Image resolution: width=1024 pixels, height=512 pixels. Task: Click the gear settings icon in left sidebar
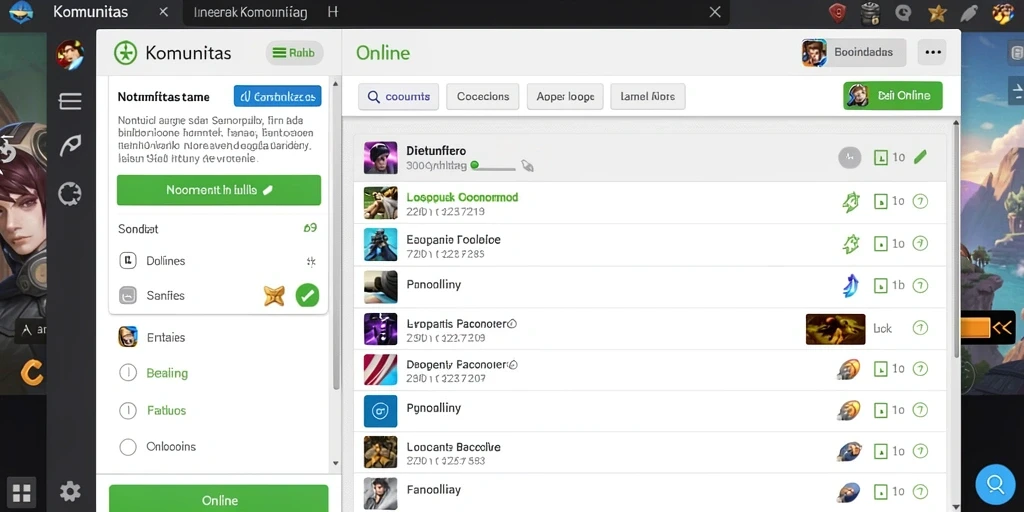tap(70, 491)
